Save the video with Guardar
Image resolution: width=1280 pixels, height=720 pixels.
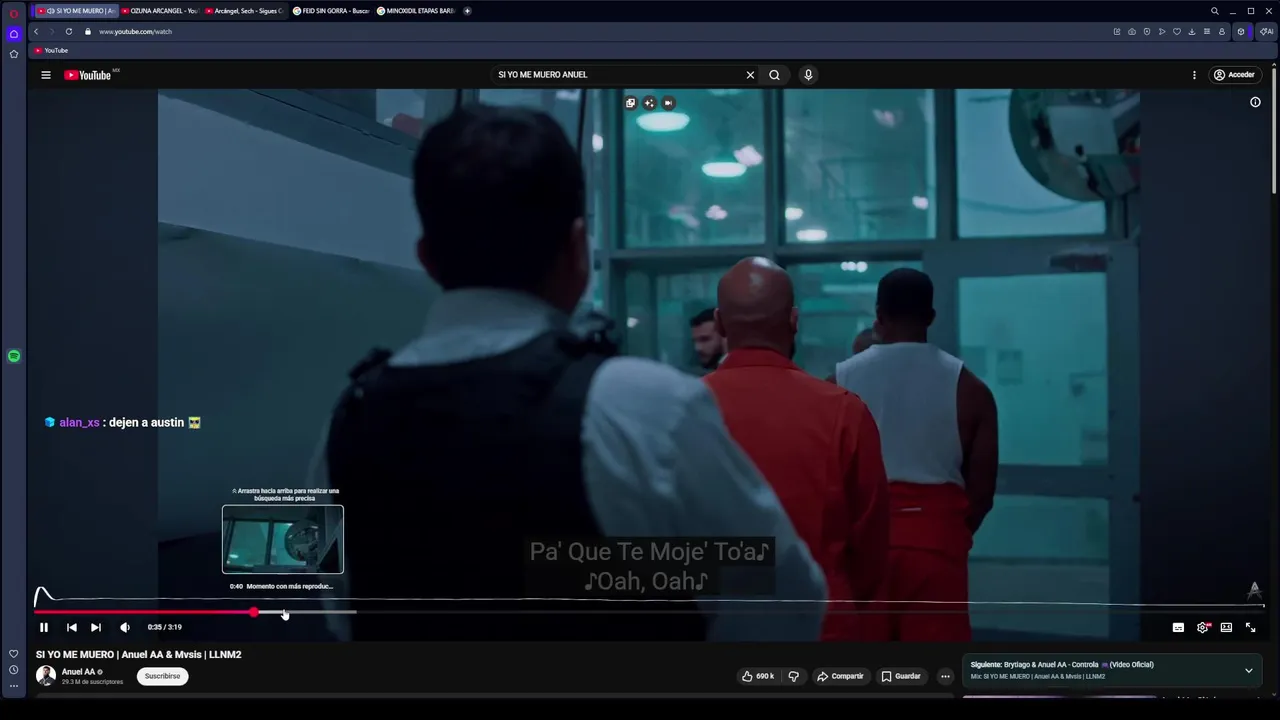901,676
